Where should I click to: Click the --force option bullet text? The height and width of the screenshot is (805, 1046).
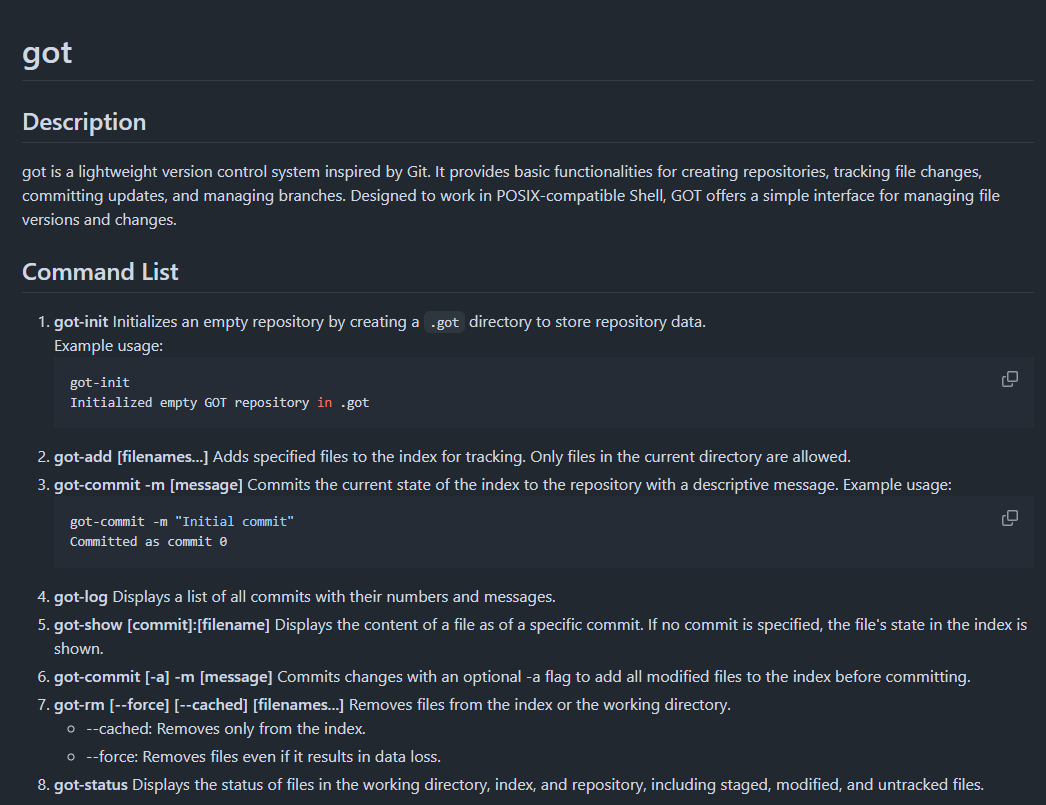coord(263,756)
